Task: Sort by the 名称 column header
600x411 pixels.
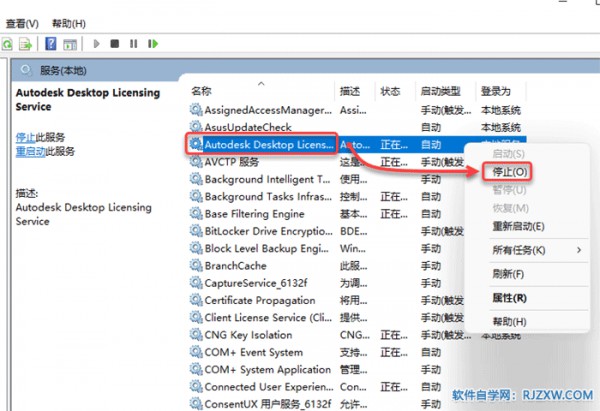Action: (x=201, y=91)
